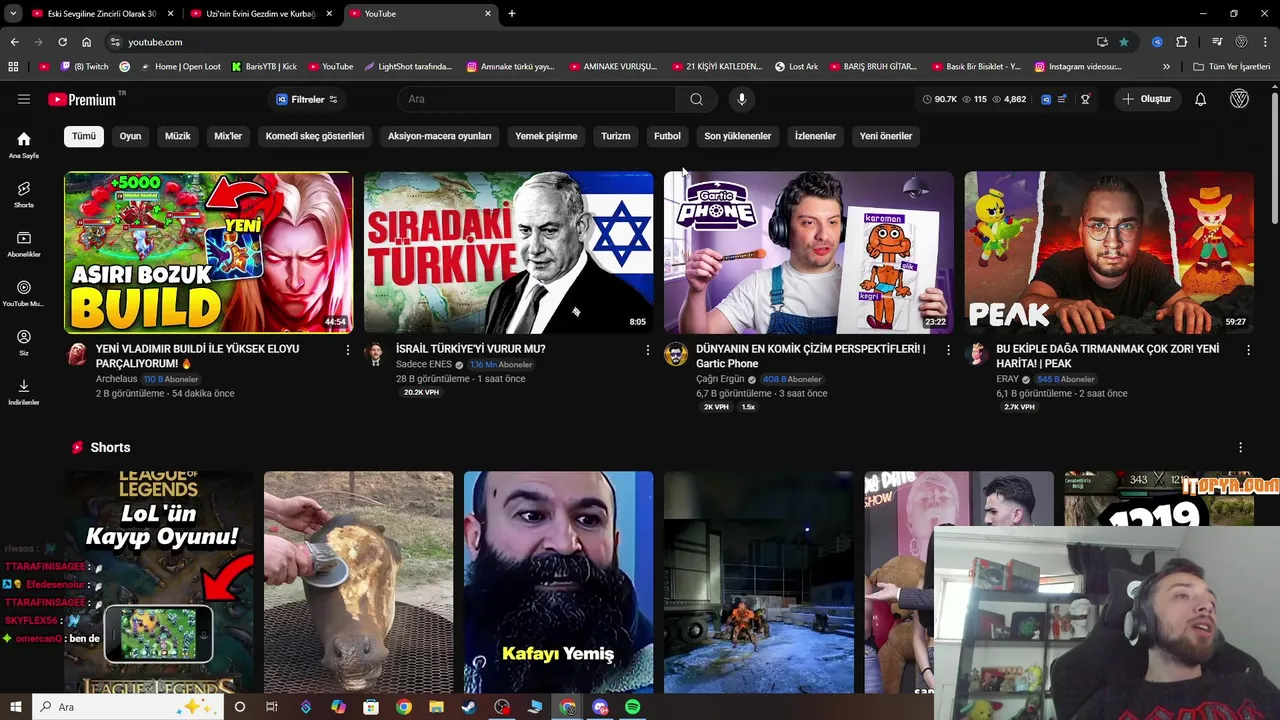Click the youtube.com address bar
This screenshot has width=1280, height=720.
tap(600, 42)
